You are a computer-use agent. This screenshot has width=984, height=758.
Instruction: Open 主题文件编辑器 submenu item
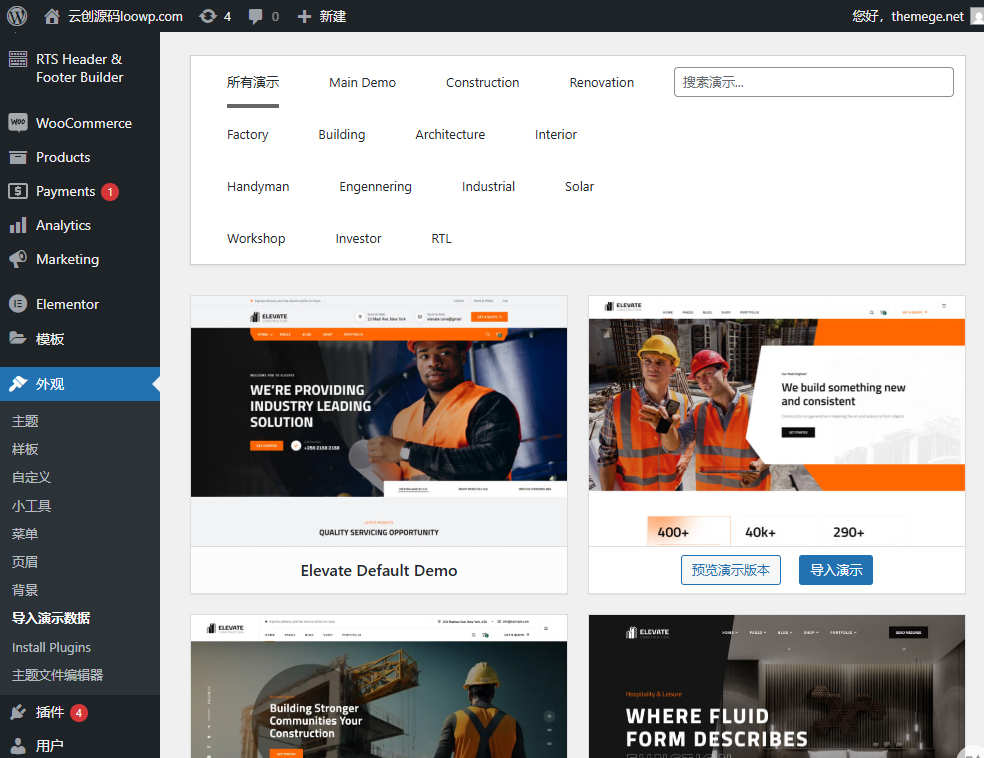point(57,675)
